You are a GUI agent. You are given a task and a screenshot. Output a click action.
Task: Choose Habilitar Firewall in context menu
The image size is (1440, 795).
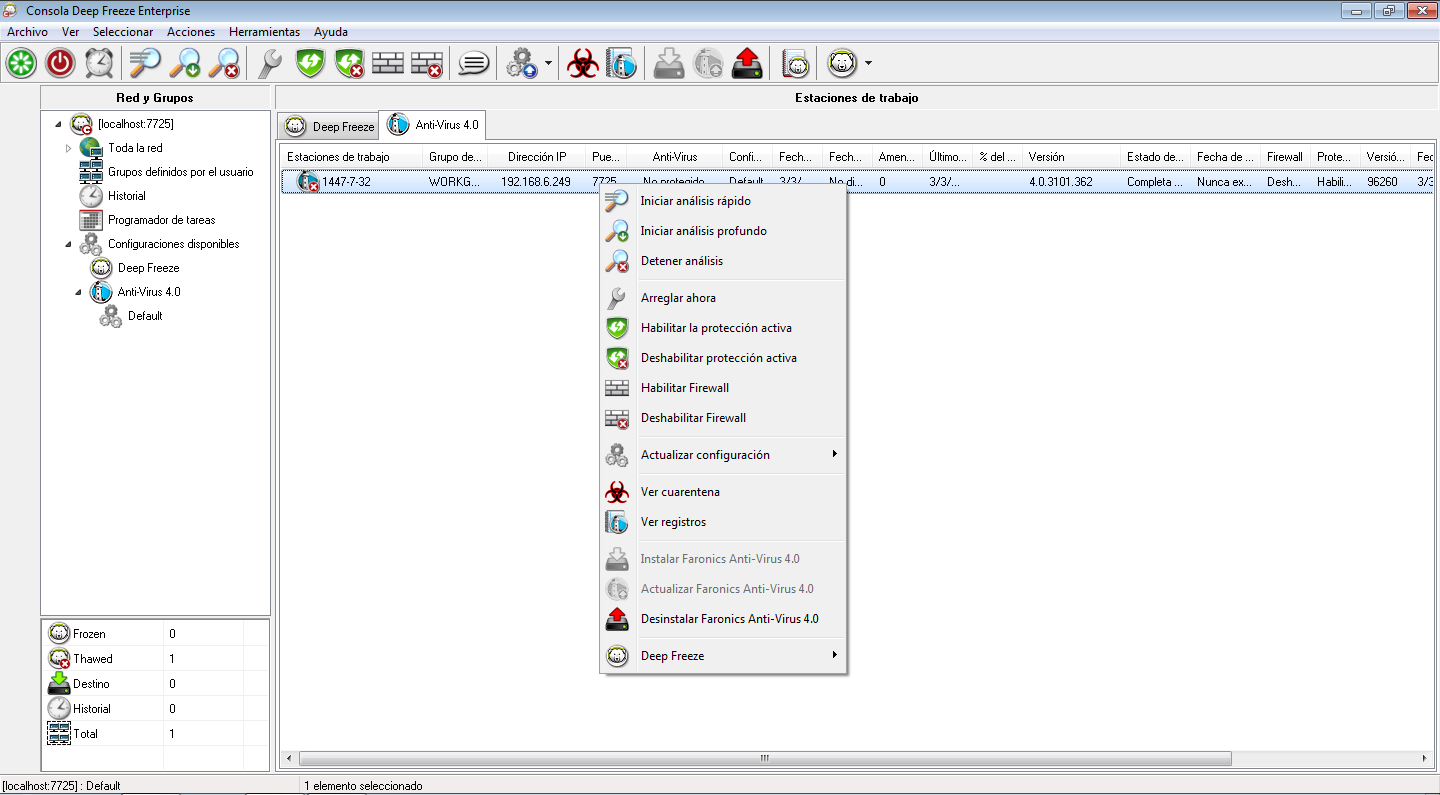pos(723,388)
